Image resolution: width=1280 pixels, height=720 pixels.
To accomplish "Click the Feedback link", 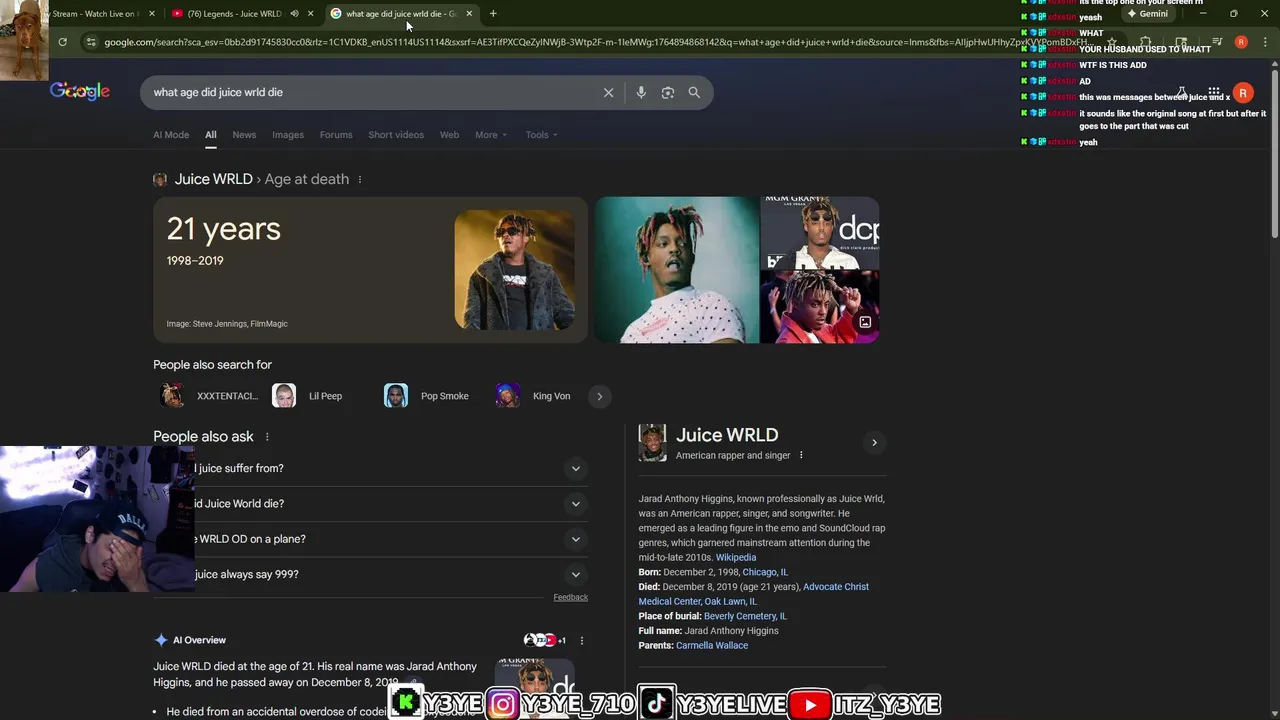I will [571, 597].
